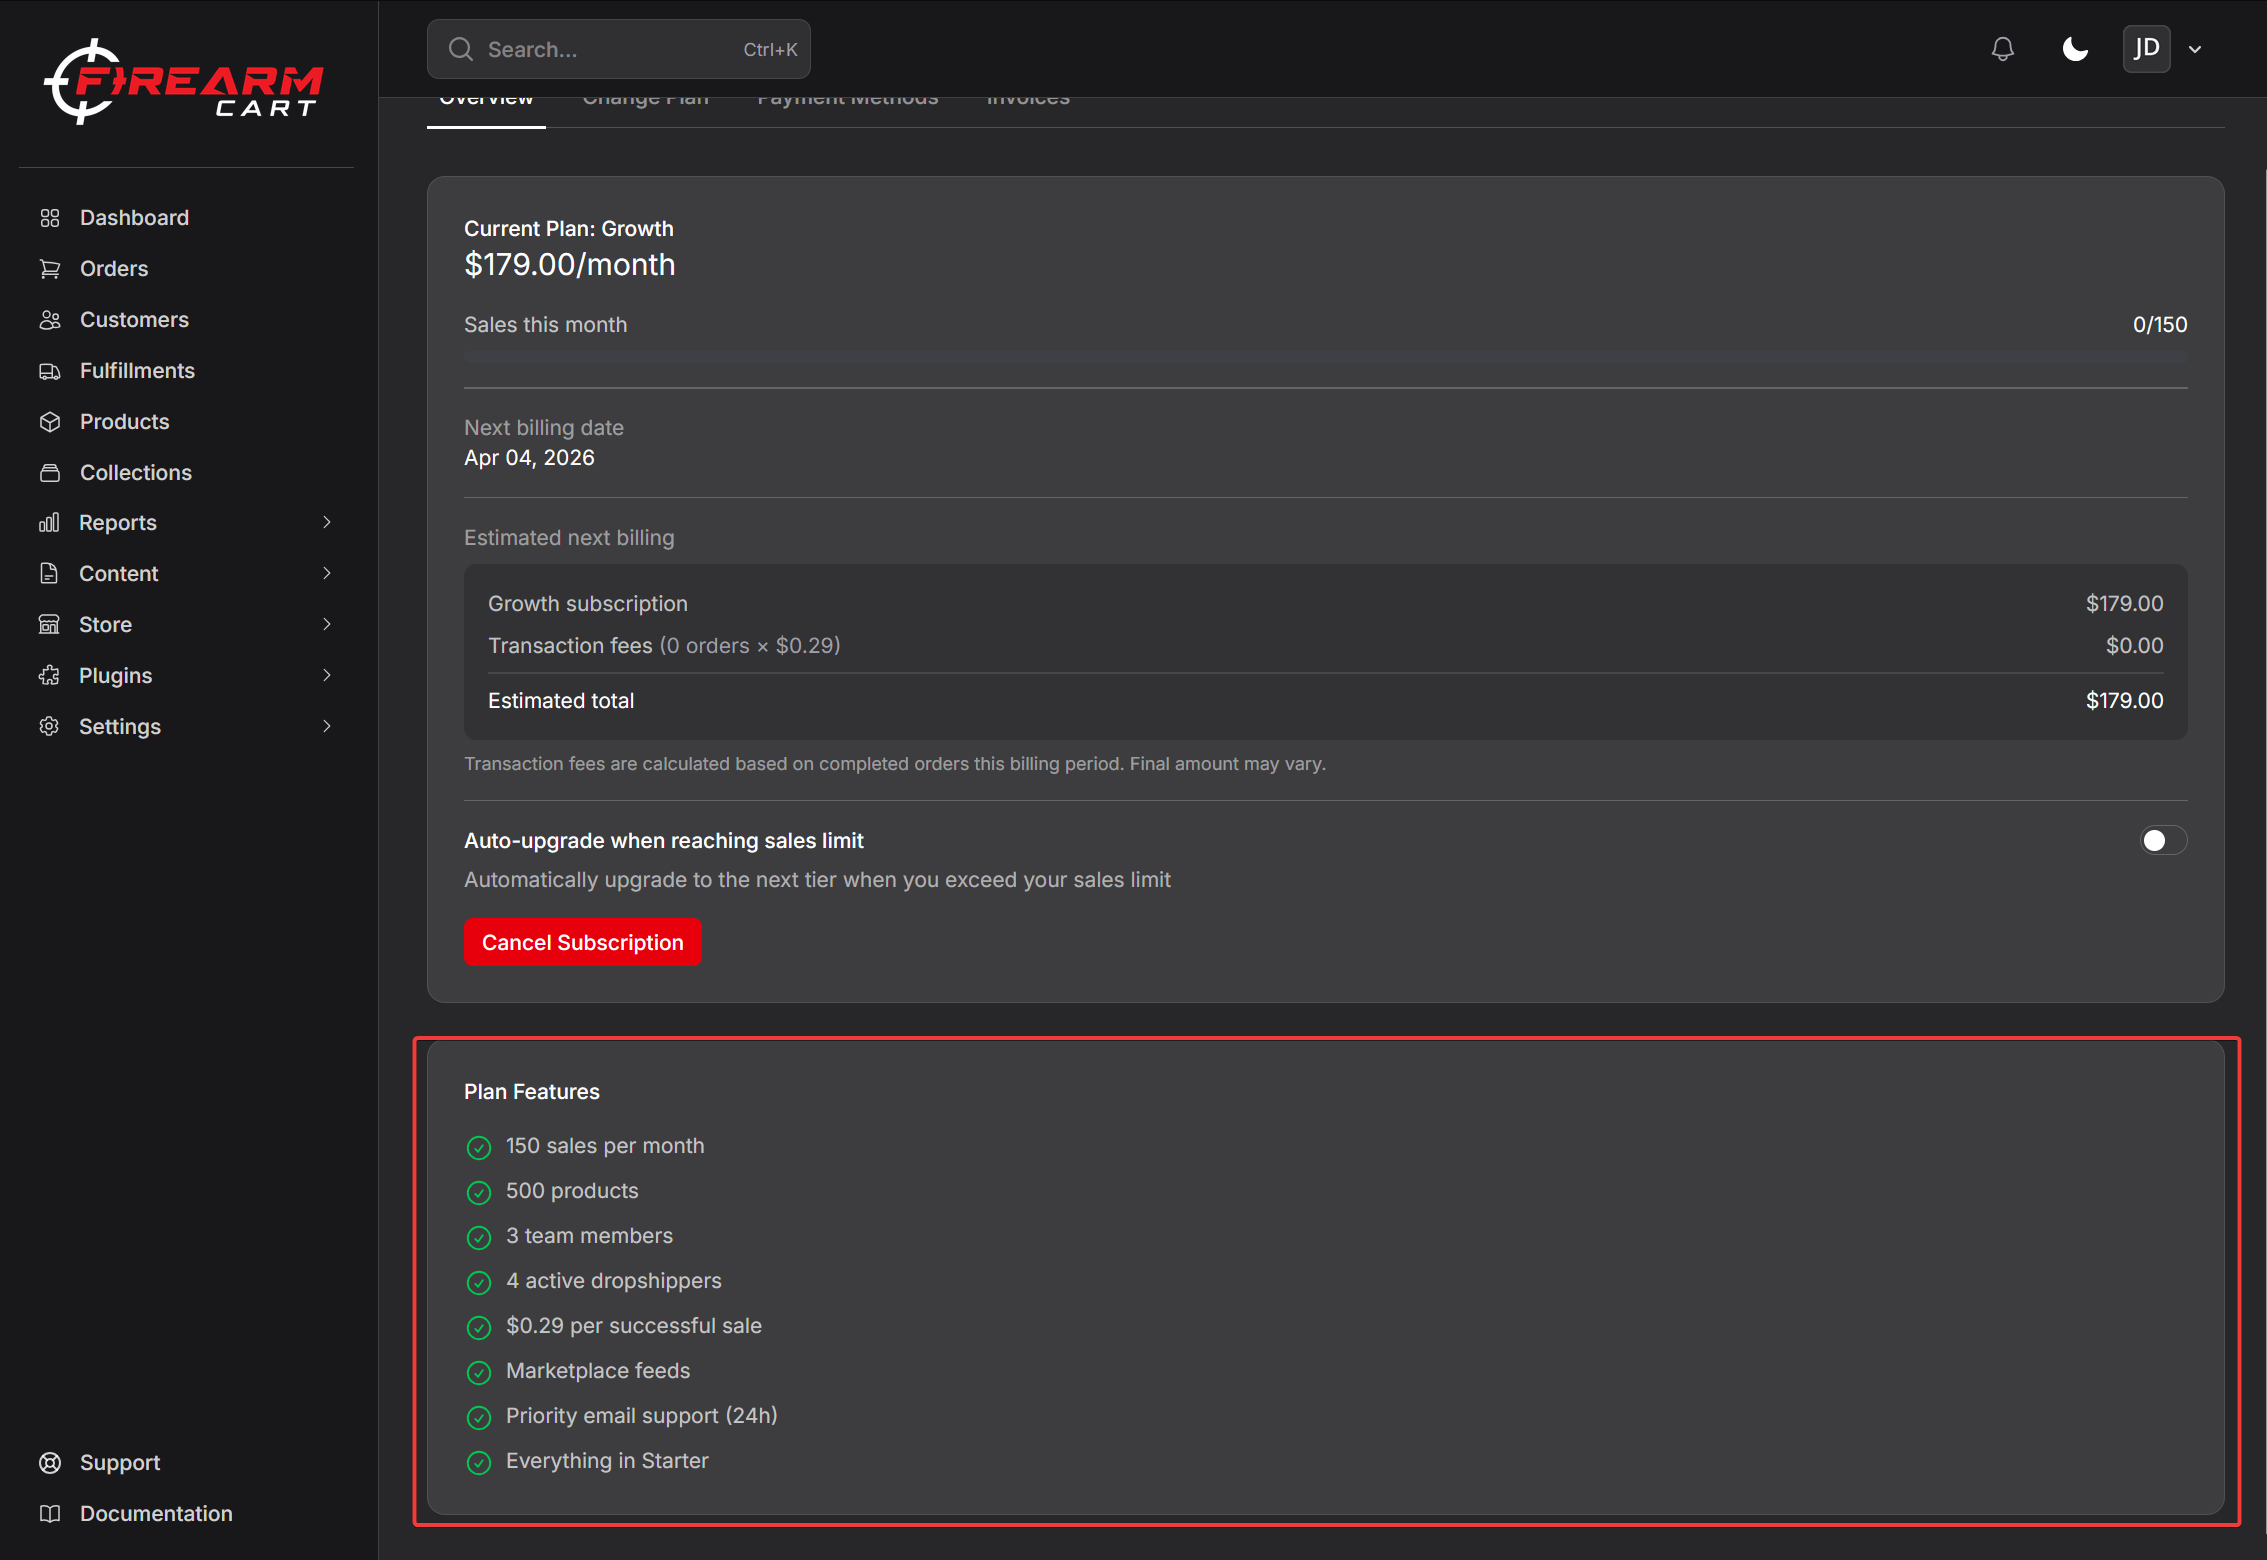
Task: Click the Plan Features heading
Action: [532, 1092]
